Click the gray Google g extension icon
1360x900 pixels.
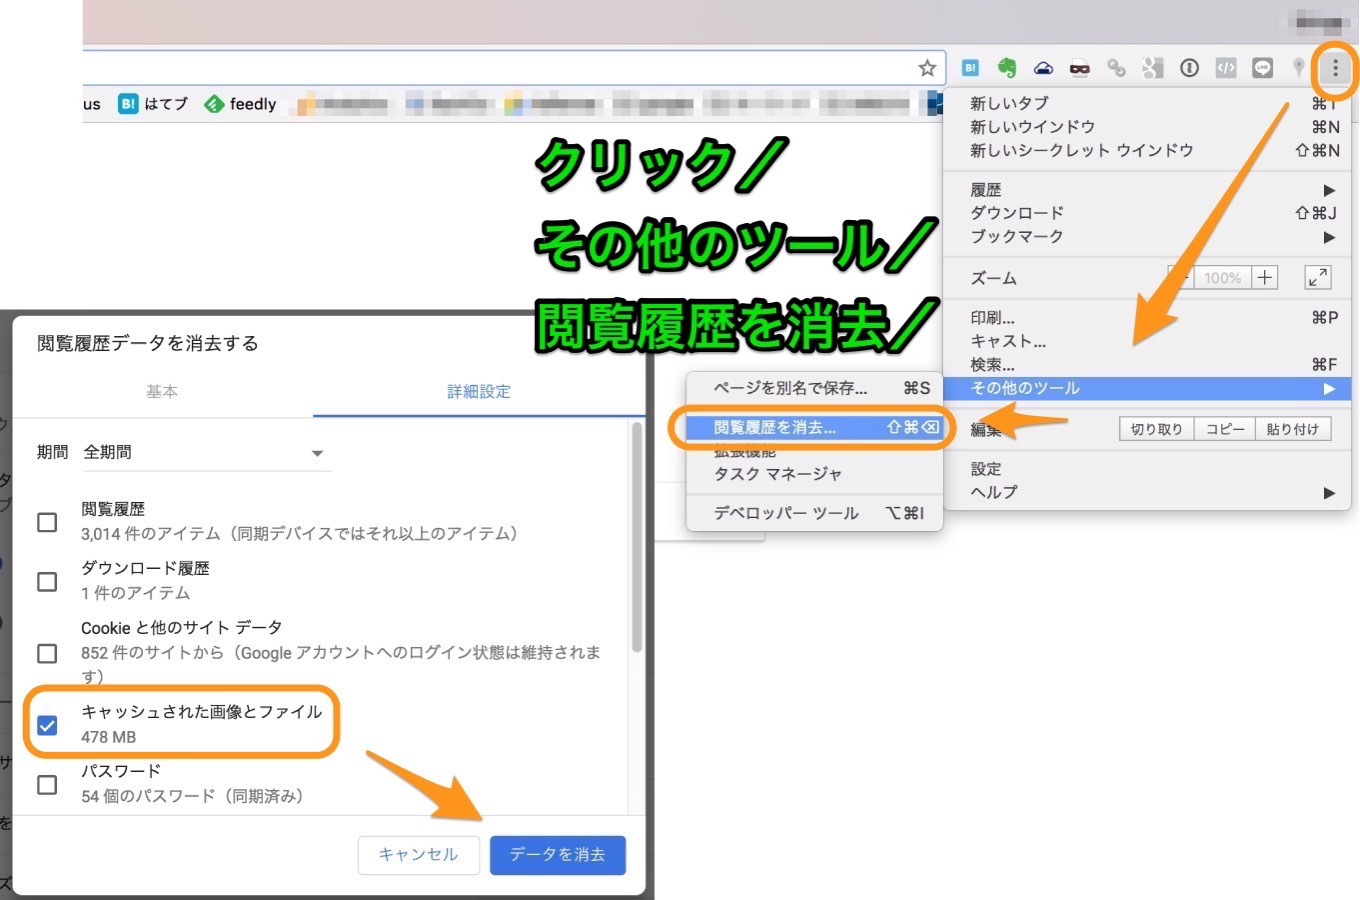(1153, 68)
